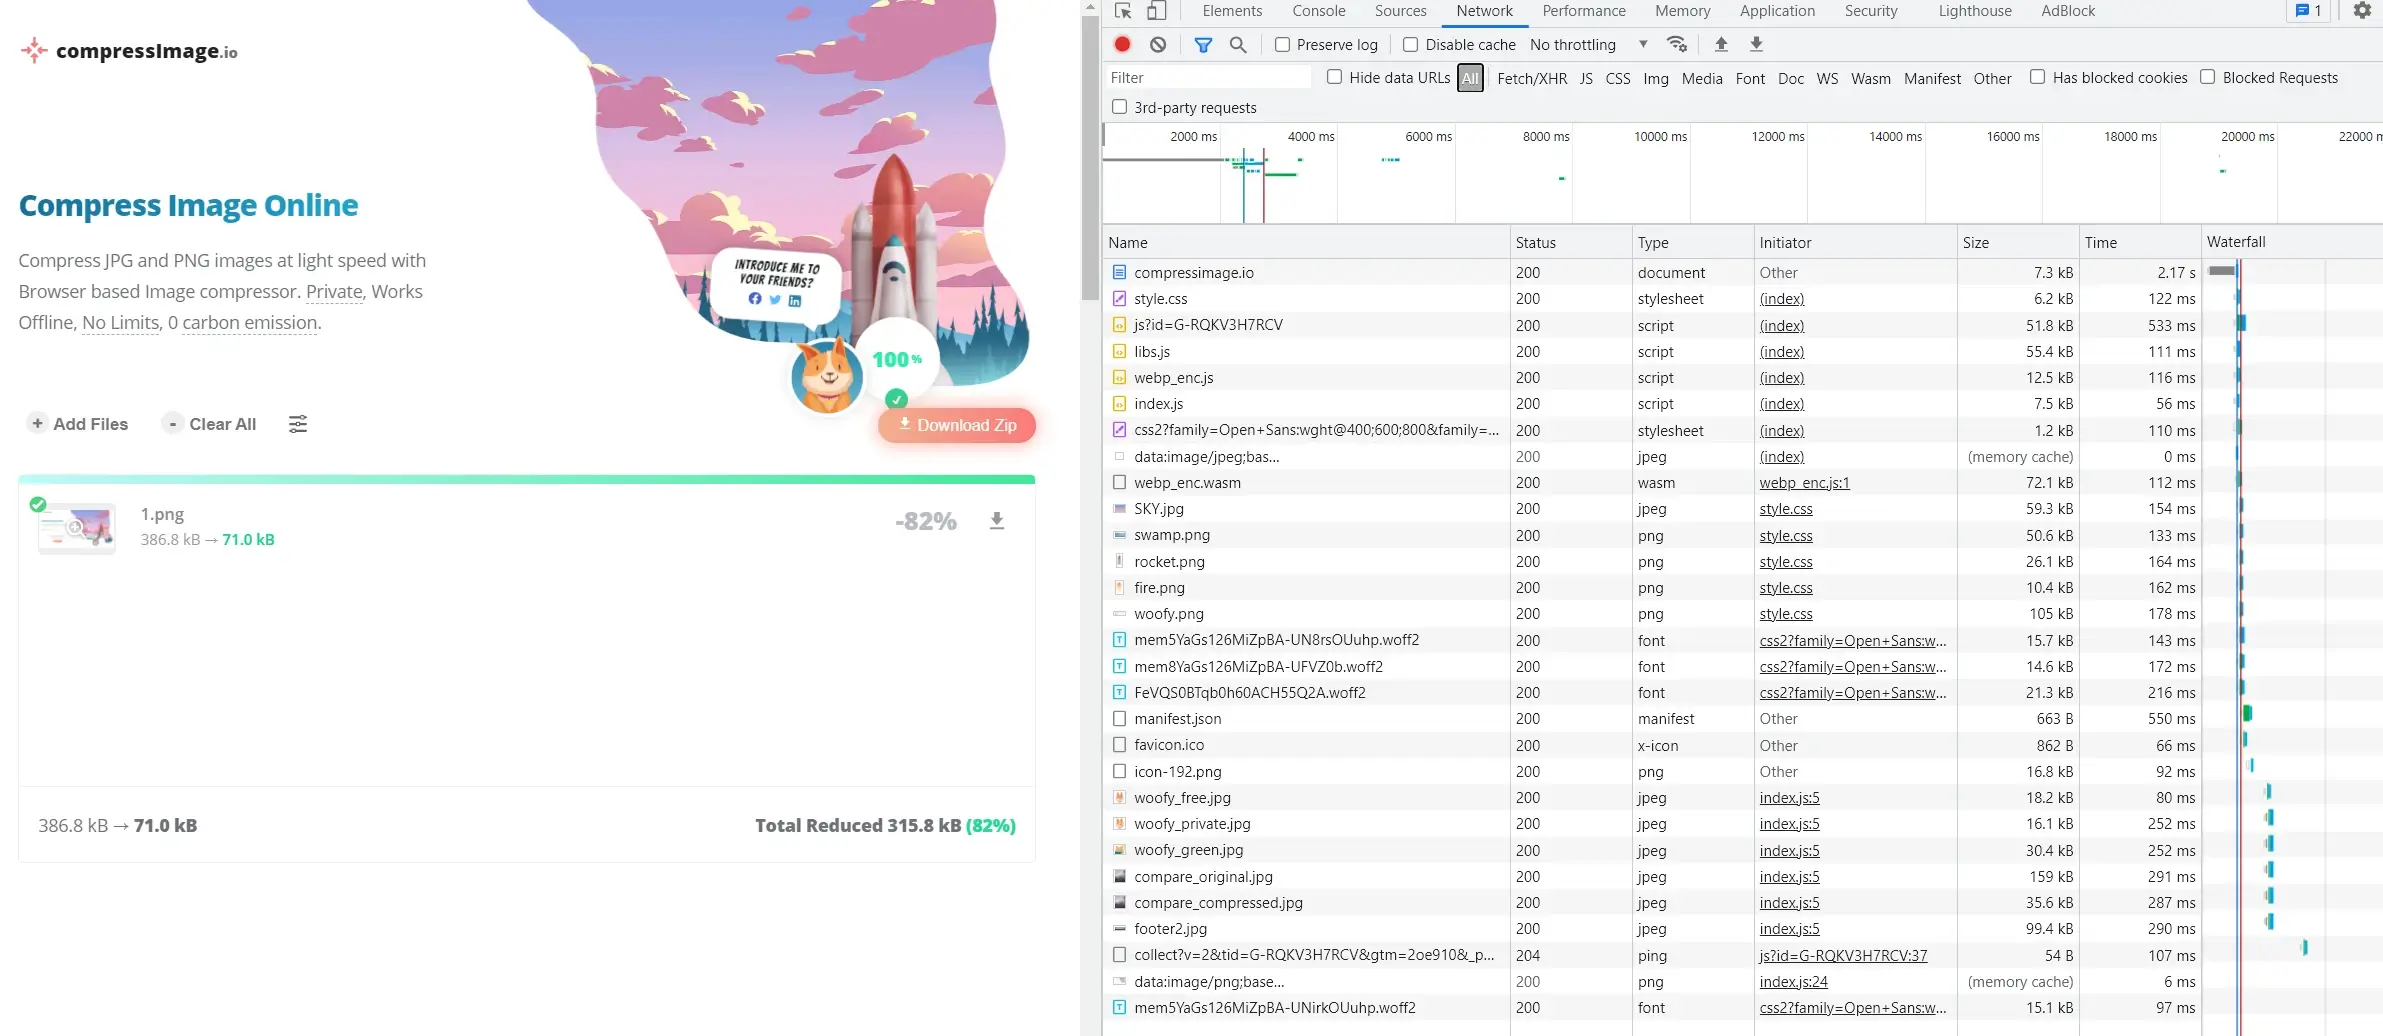2383x1036 pixels.
Task: Clear the network log with the clear icon
Action: [1158, 44]
